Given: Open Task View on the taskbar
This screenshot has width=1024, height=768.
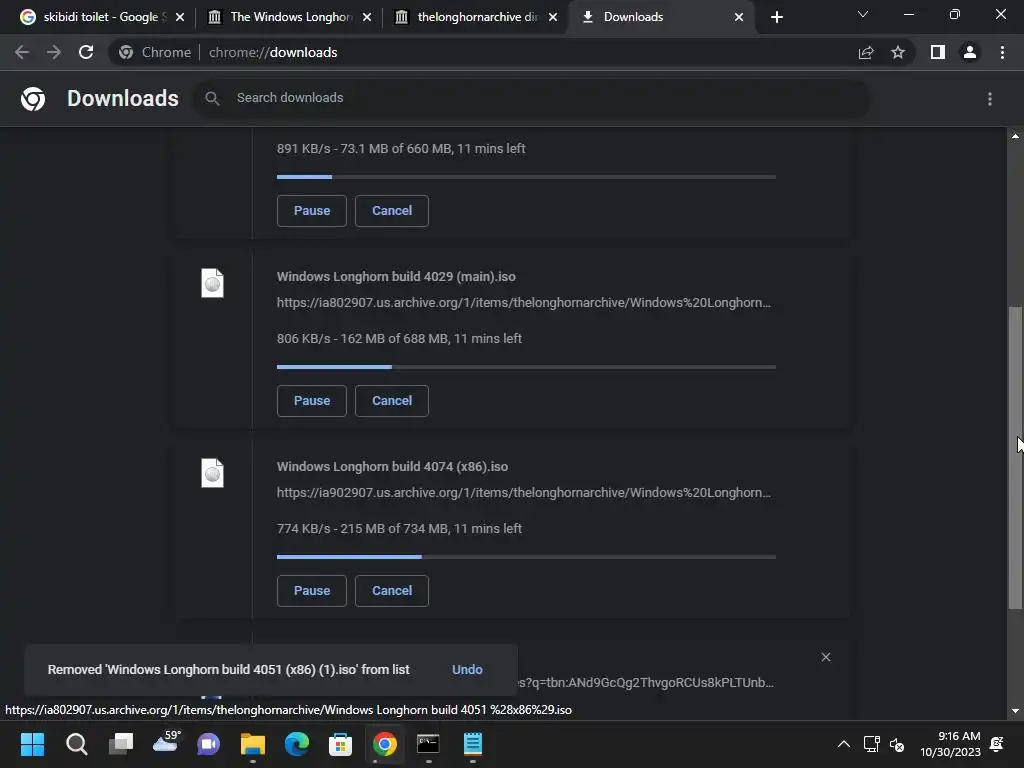Looking at the screenshot, I should pyautogui.click(x=121, y=744).
